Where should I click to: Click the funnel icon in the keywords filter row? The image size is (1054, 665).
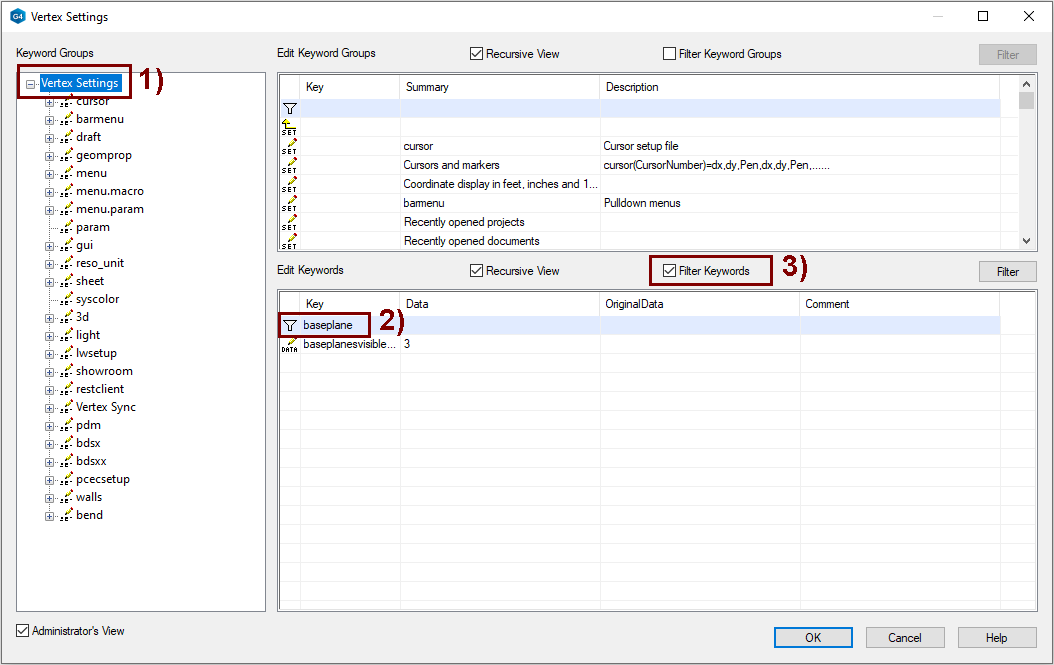coord(289,325)
